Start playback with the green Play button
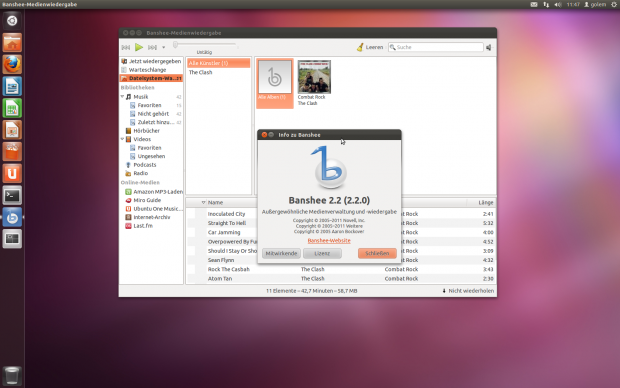This screenshot has width=620, height=388. [x=139, y=47]
